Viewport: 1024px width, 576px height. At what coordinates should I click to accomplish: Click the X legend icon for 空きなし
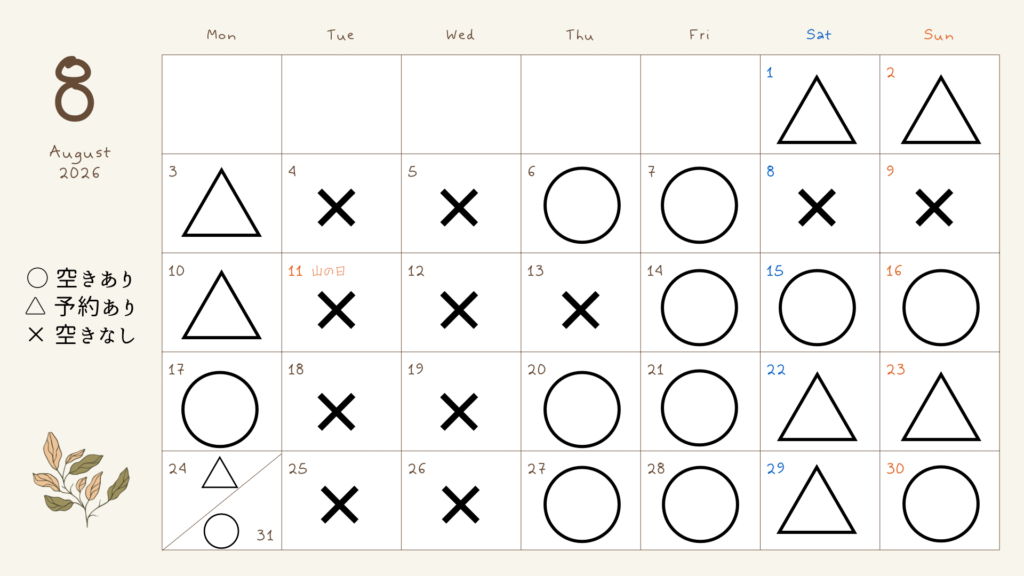click(x=36, y=335)
